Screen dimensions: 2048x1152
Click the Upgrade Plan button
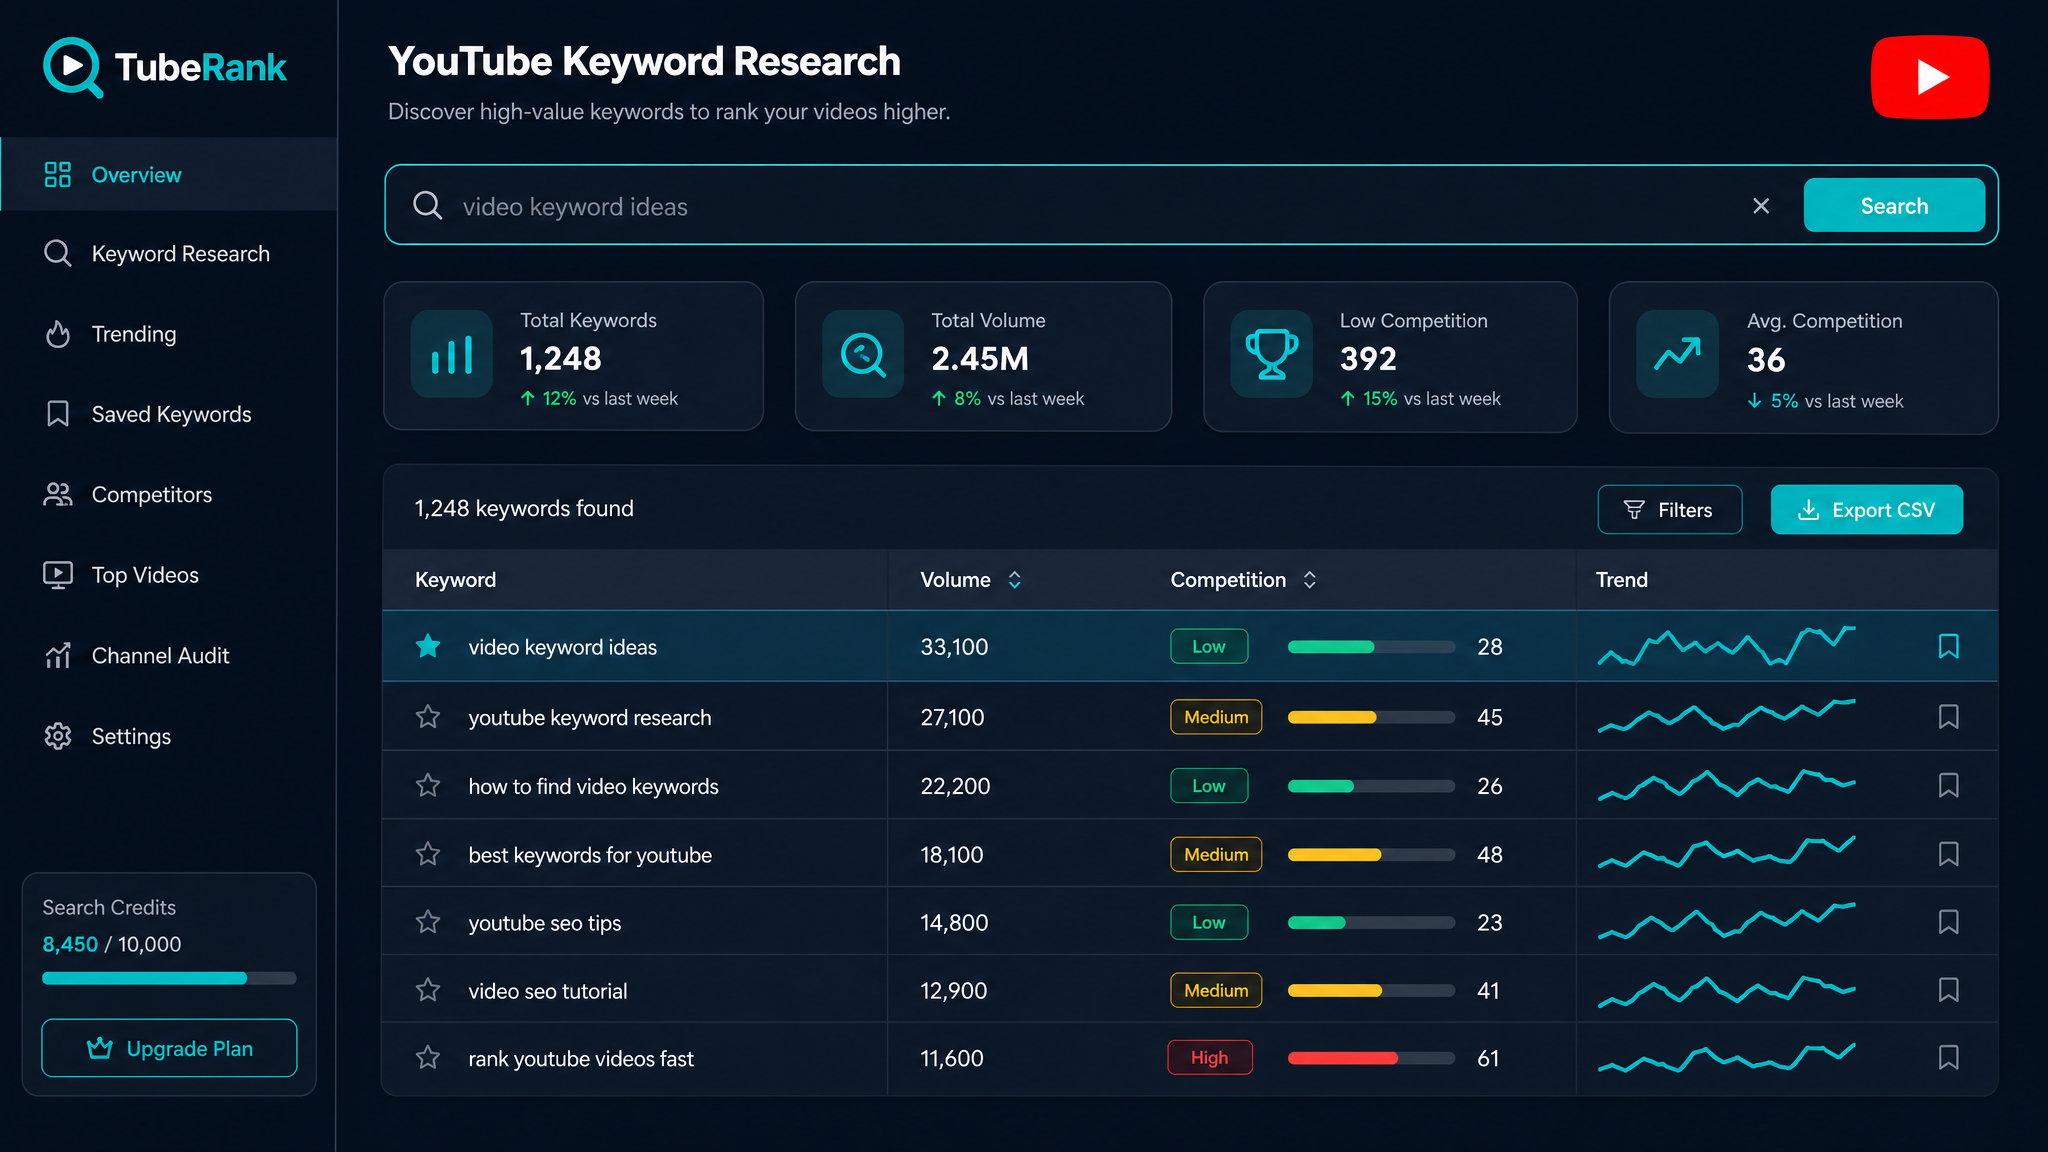169,1048
